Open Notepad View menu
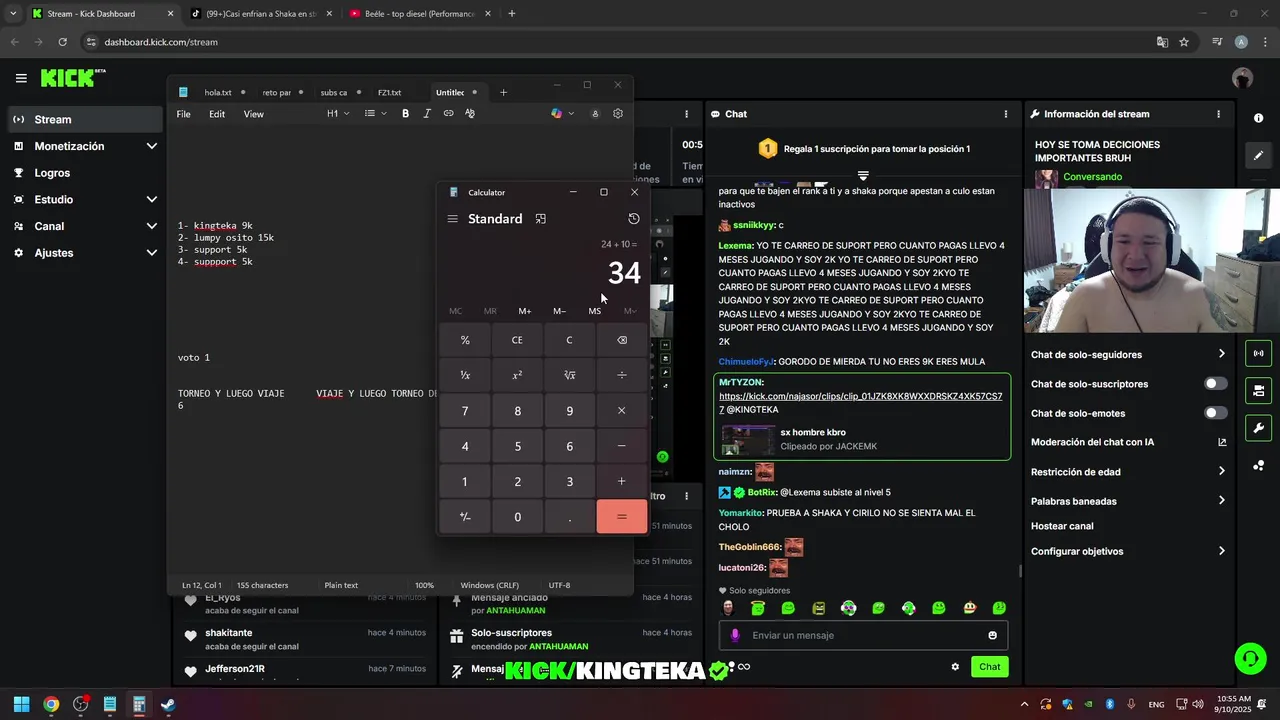The image size is (1280, 720). [254, 114]
